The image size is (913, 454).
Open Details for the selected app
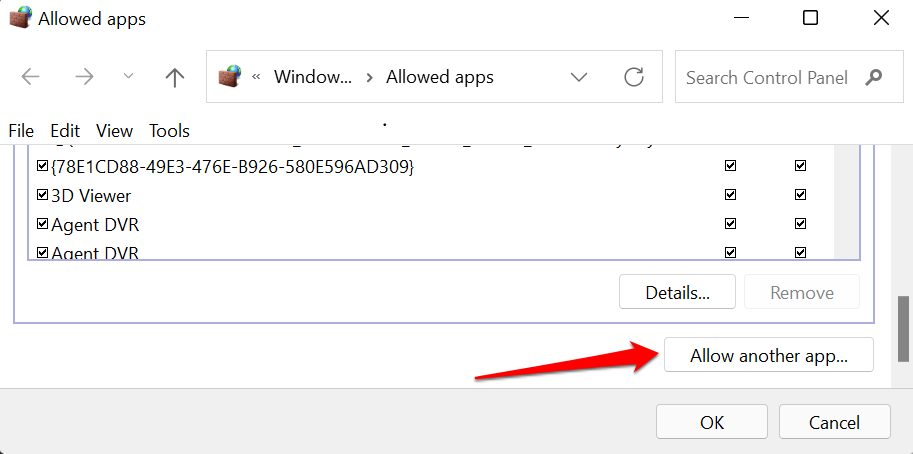click(677, 293)
